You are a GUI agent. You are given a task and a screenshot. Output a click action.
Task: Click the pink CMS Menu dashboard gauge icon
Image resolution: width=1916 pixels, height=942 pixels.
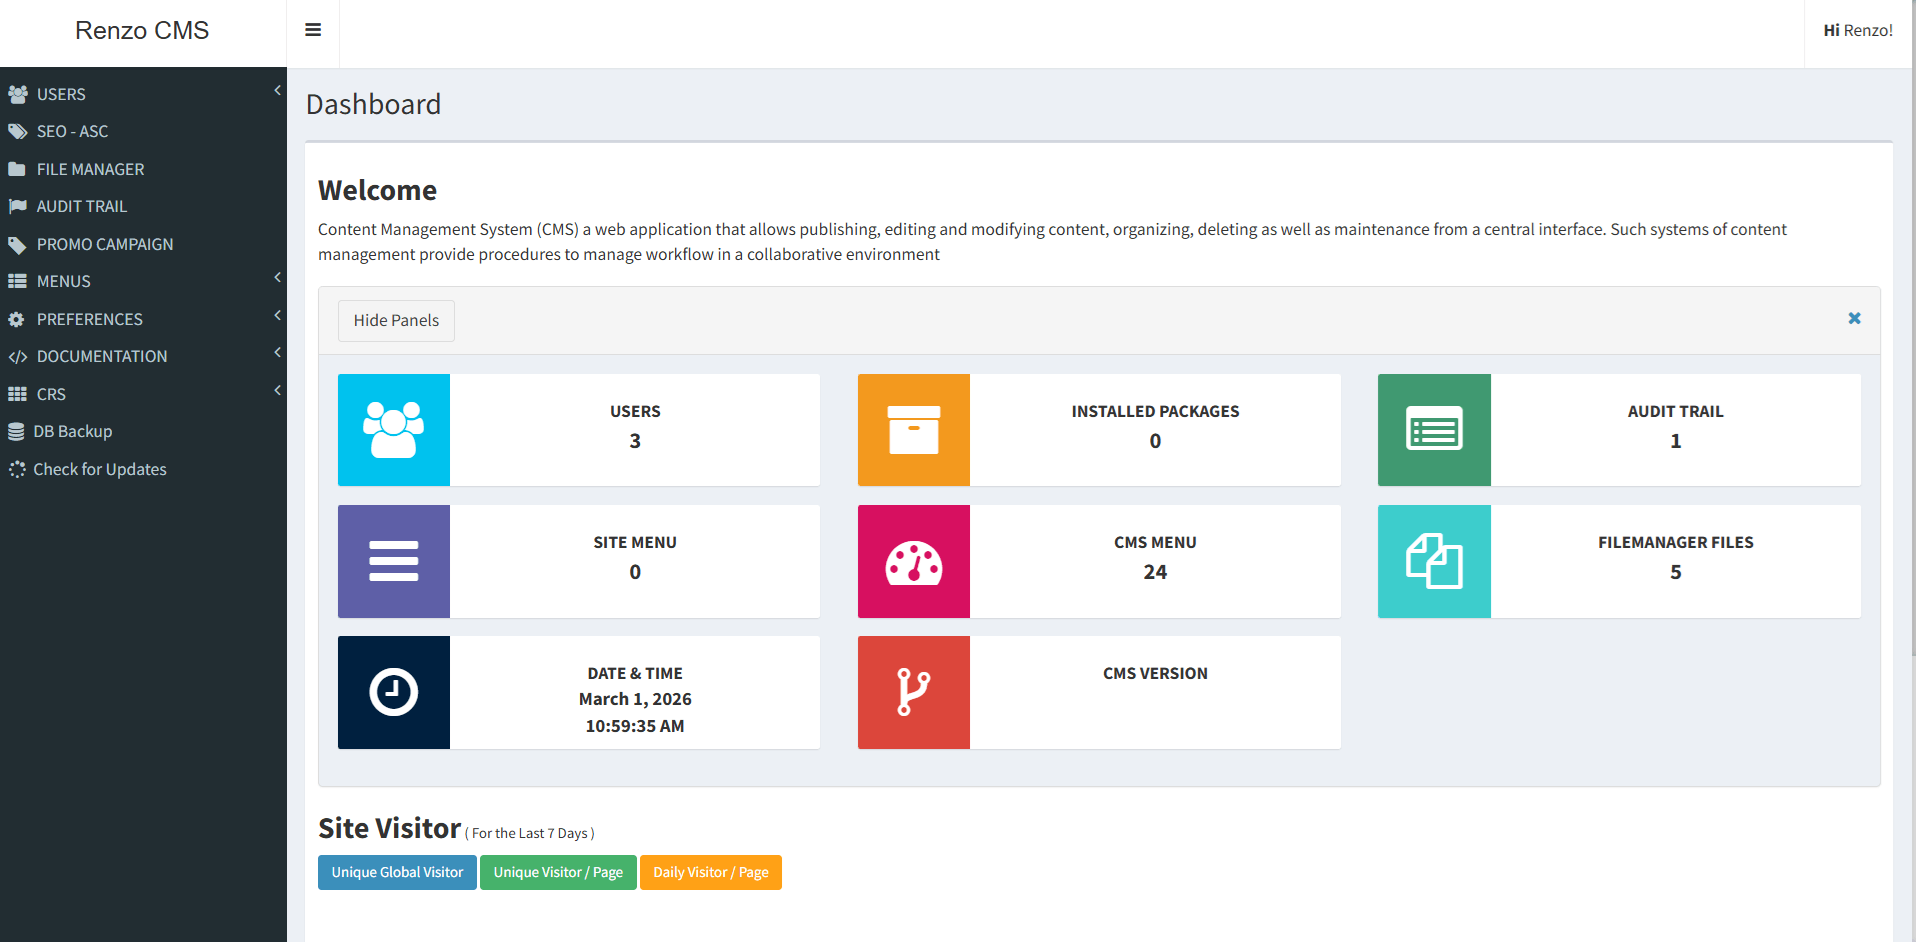[914, 561]
